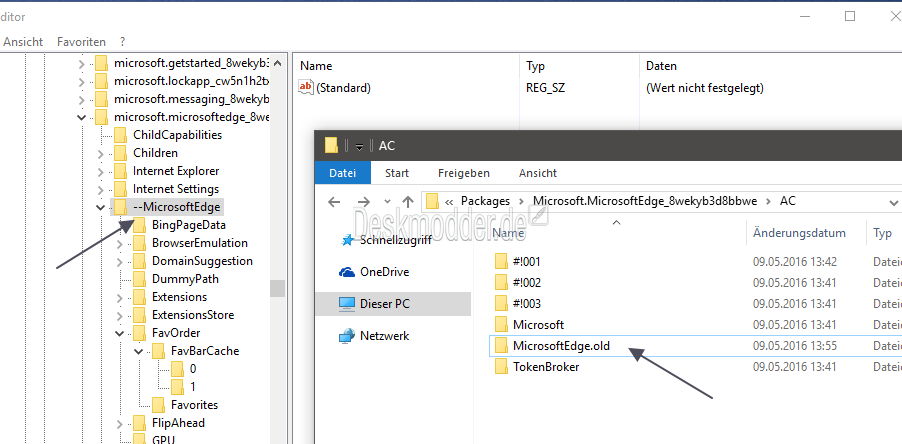Click the registry tree scrollbar thumb
The image size is (902, 444).
point(278,288)
